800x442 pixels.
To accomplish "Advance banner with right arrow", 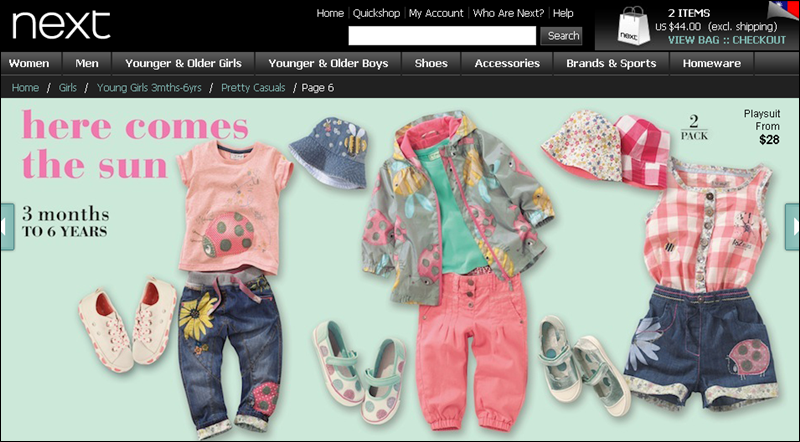I will pos(792,227).
